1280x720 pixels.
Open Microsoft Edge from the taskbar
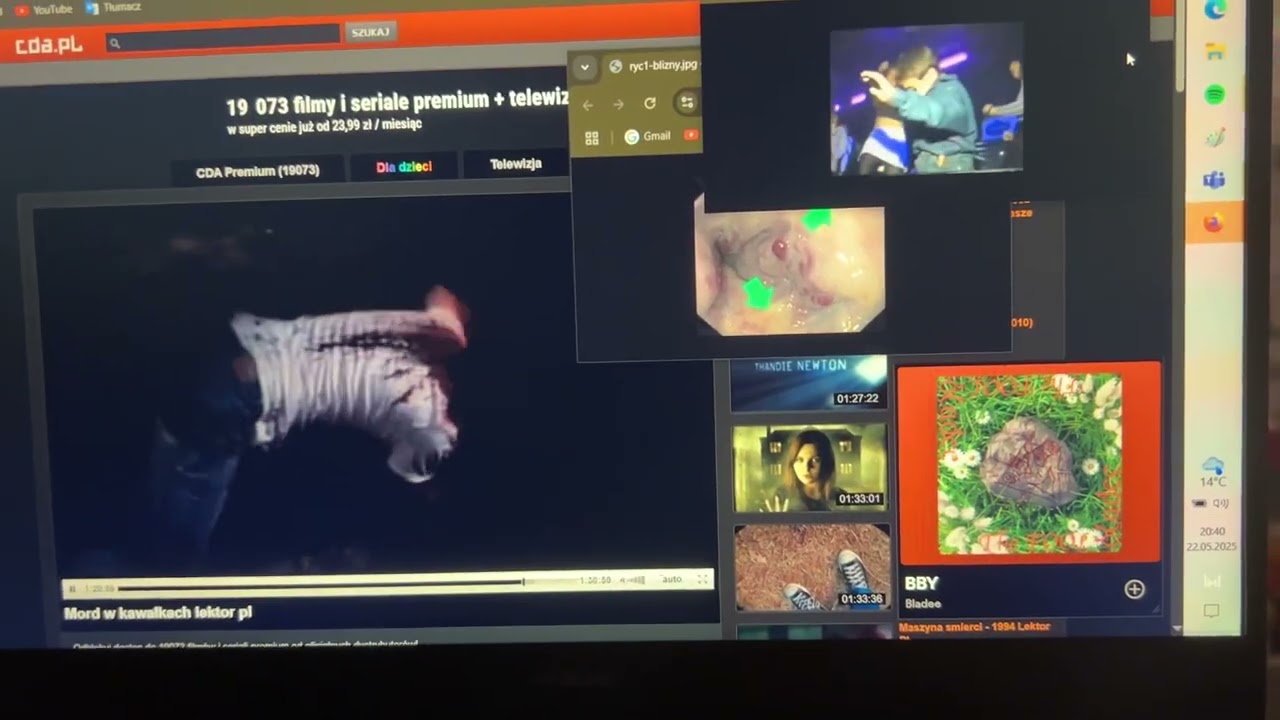coord(1215,10)
